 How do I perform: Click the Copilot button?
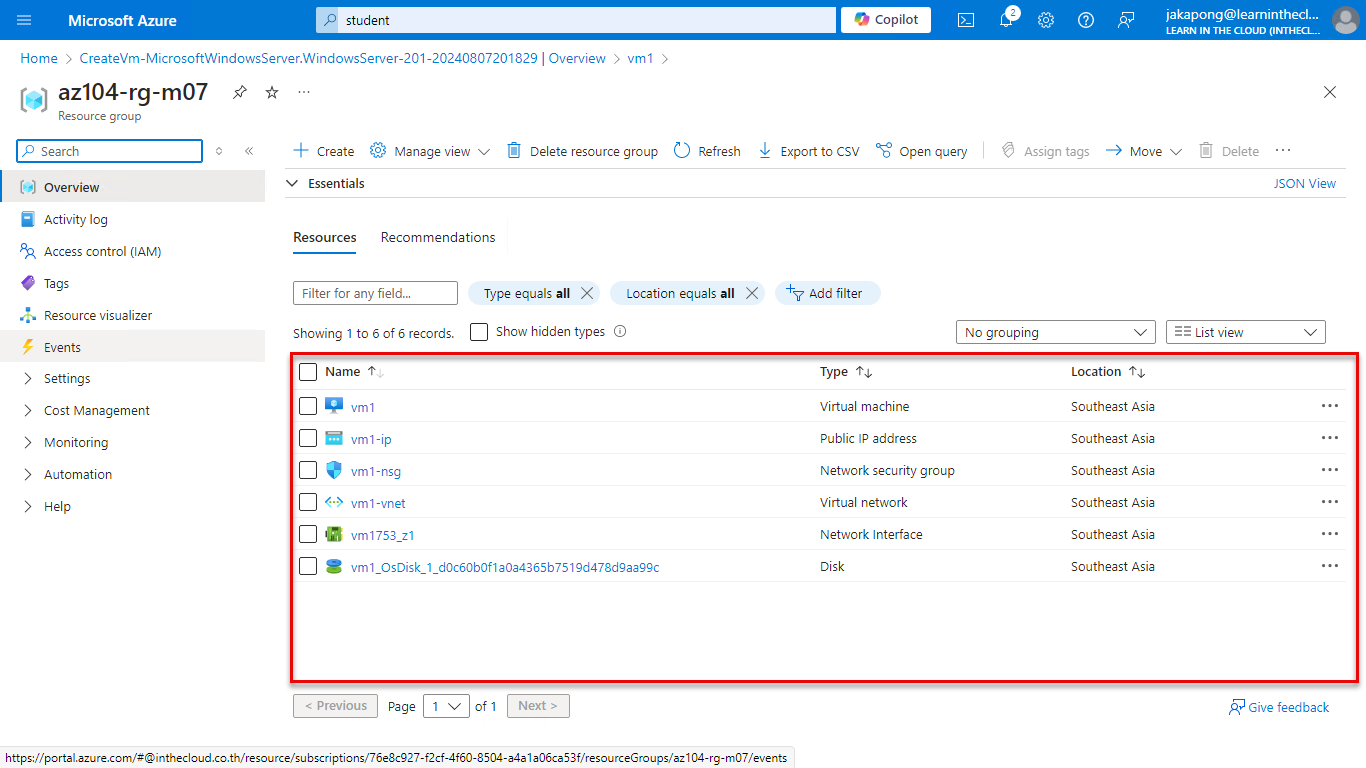[886, 20]
